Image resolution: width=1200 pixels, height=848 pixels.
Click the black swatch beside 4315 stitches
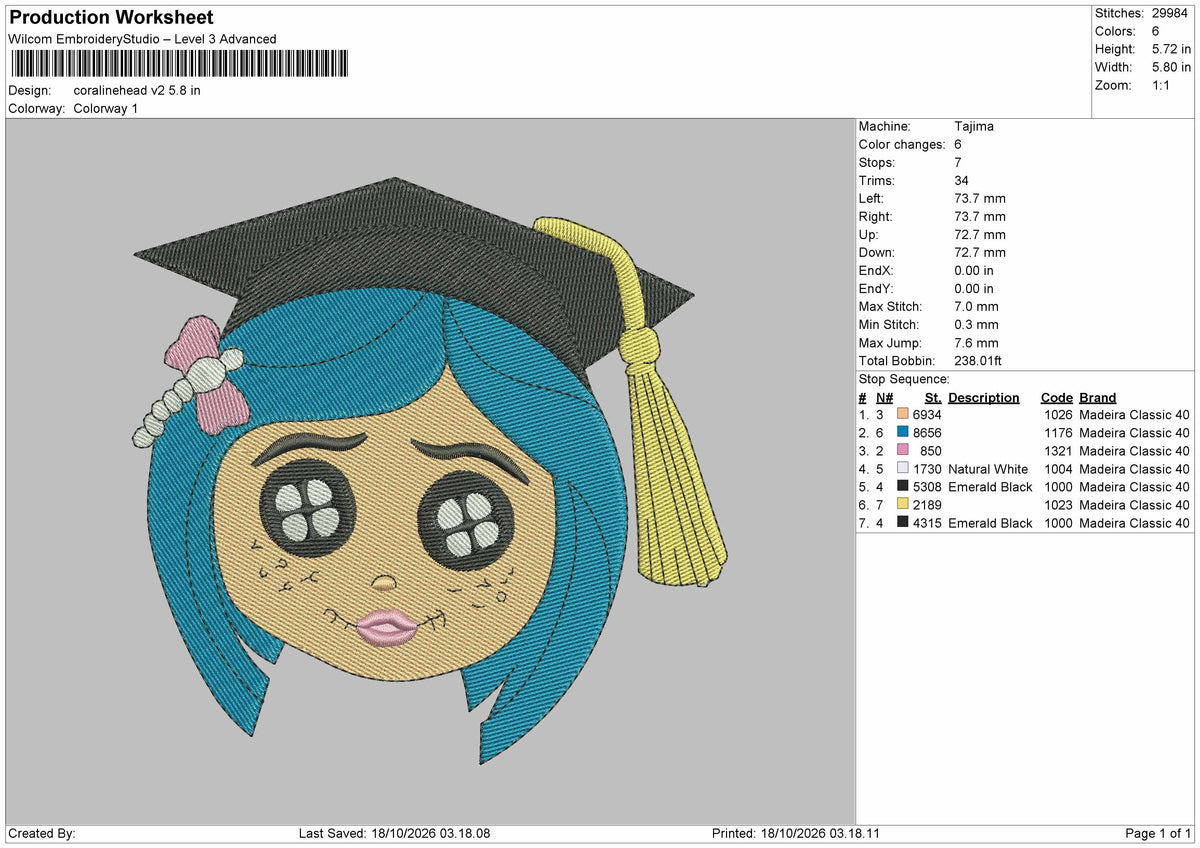903,523
